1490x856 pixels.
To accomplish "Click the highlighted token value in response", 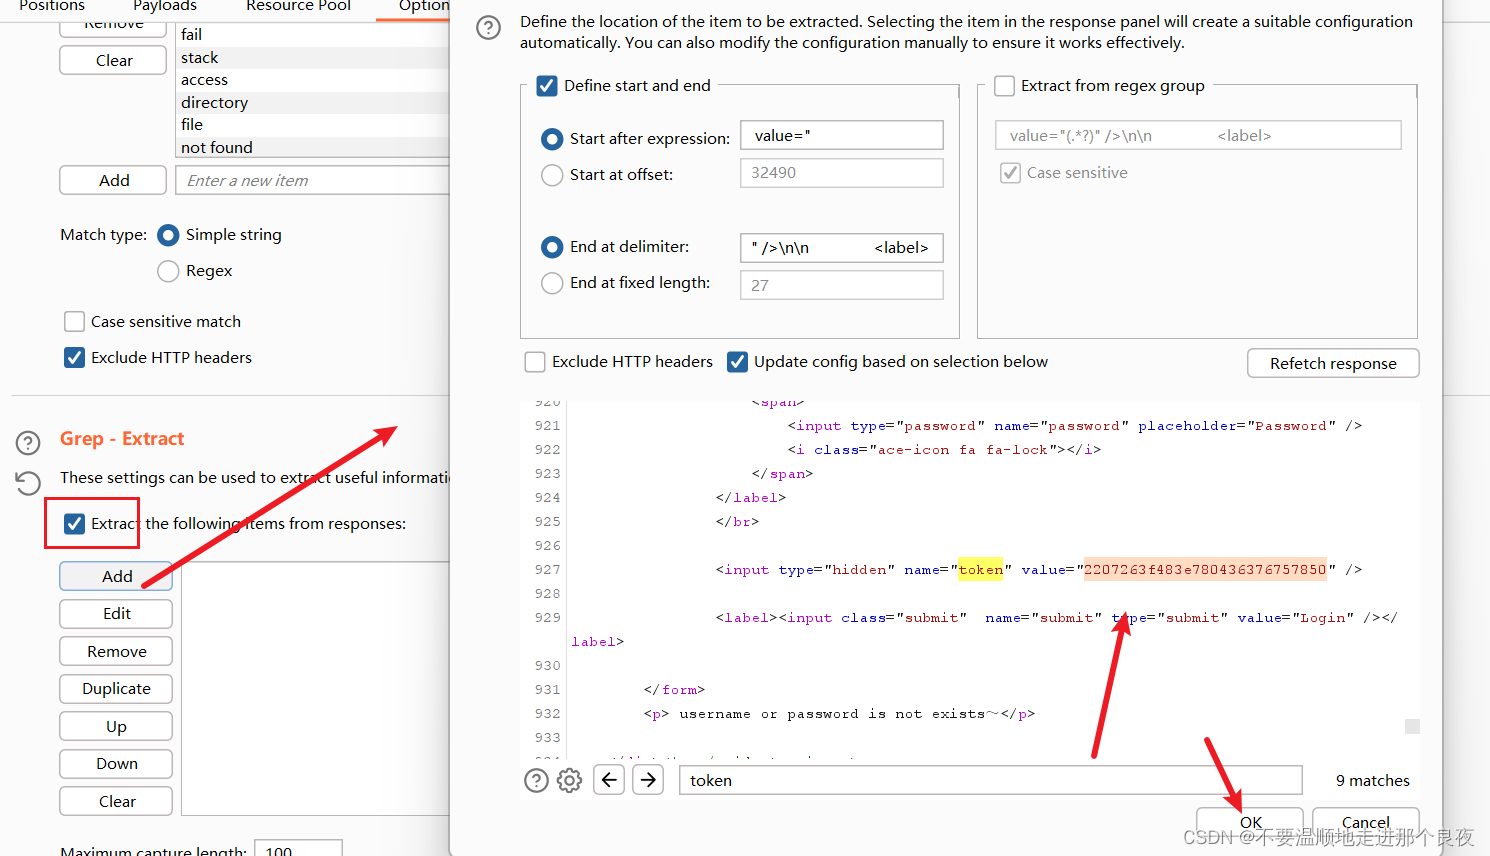I will point(1205,570).
